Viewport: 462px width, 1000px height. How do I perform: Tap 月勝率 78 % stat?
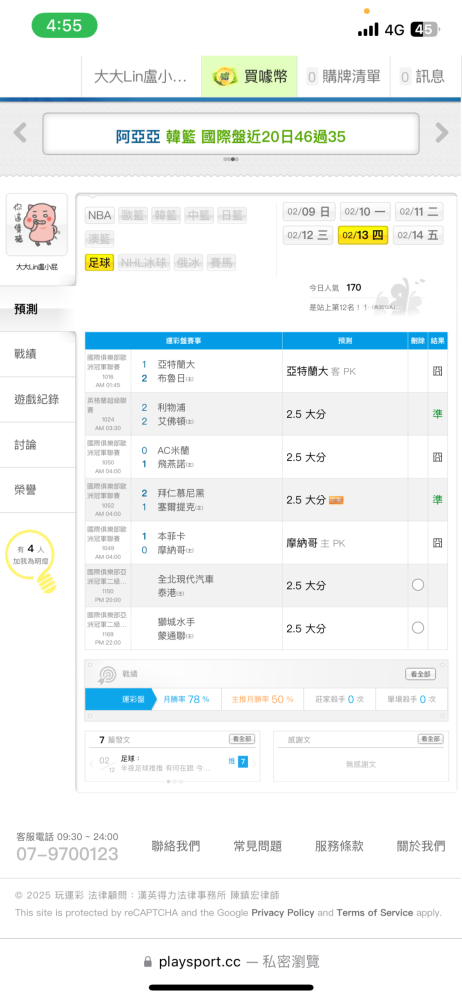[x=186, y=699]
